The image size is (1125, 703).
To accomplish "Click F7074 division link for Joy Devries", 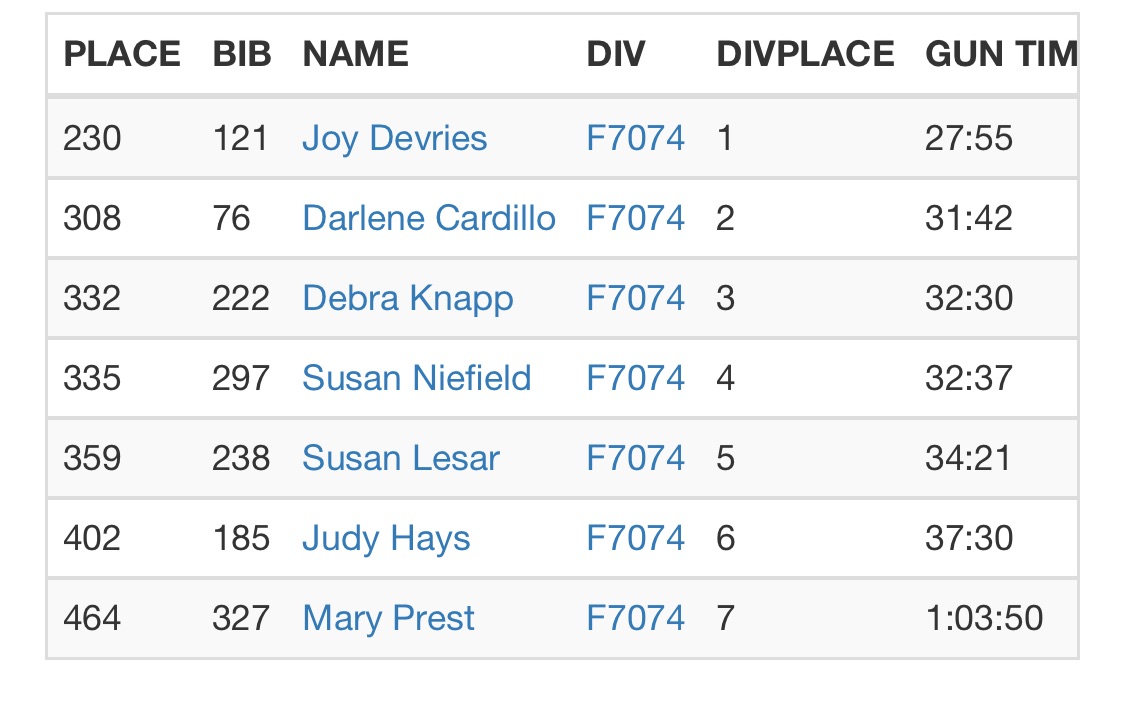I will point(635,138).
